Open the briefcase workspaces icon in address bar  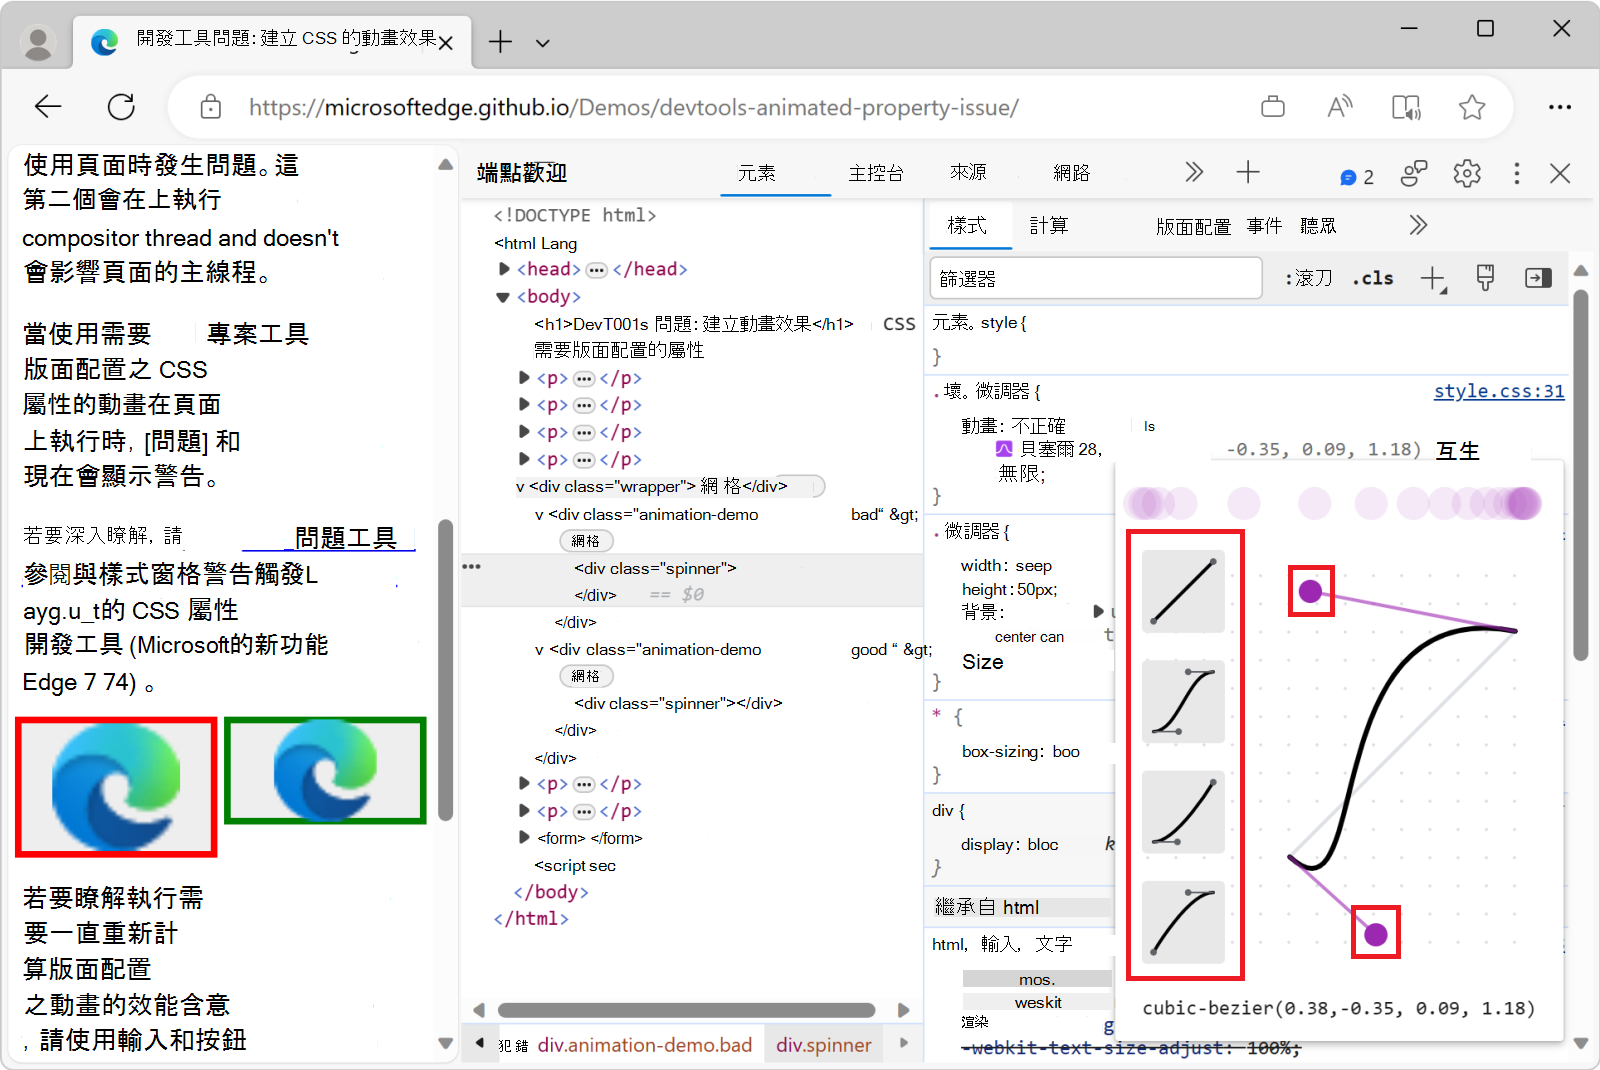tap(1273, 107)
